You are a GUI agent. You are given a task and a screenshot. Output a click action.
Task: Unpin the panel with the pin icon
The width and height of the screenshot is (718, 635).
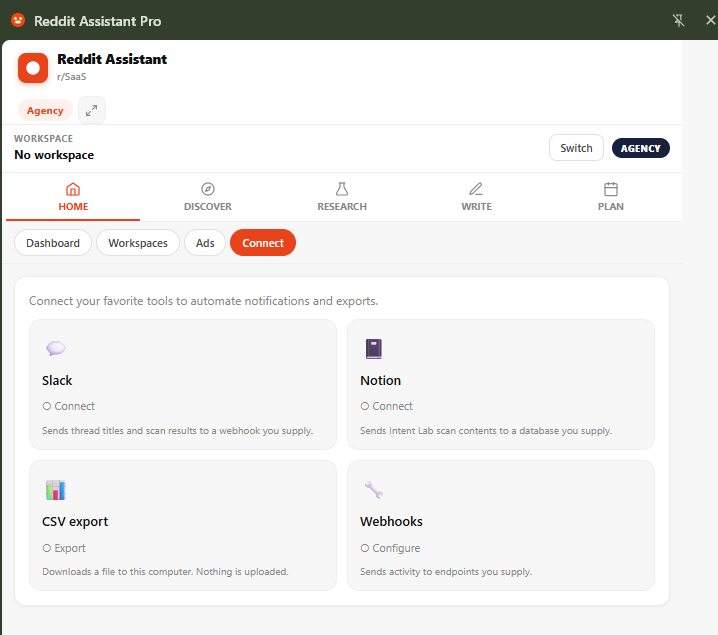click(x=678, y=20)
